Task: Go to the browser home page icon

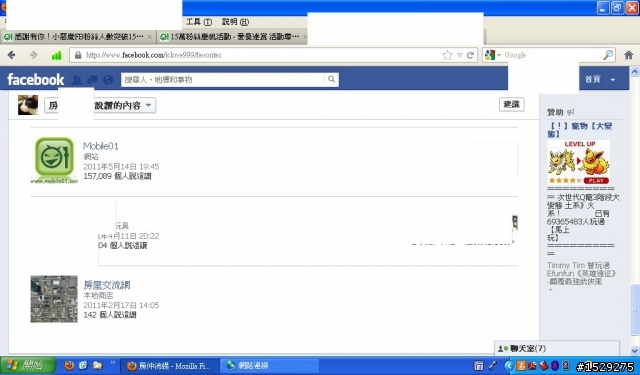Action: [x=629, y=55]
